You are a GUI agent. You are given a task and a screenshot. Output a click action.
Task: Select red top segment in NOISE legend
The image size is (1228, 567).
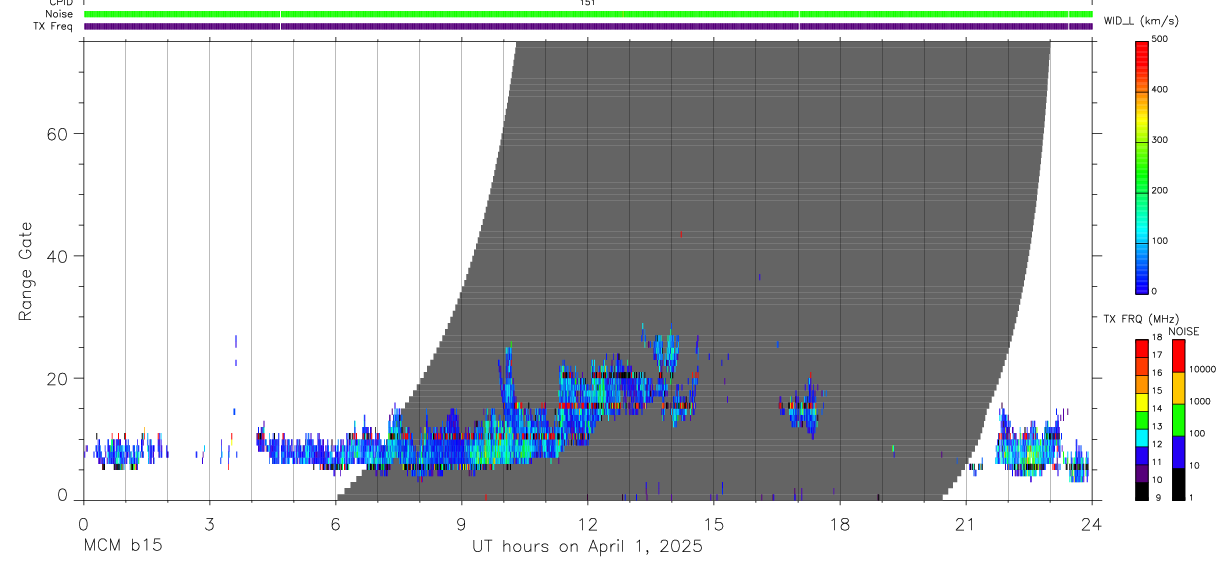point(1178,355)
